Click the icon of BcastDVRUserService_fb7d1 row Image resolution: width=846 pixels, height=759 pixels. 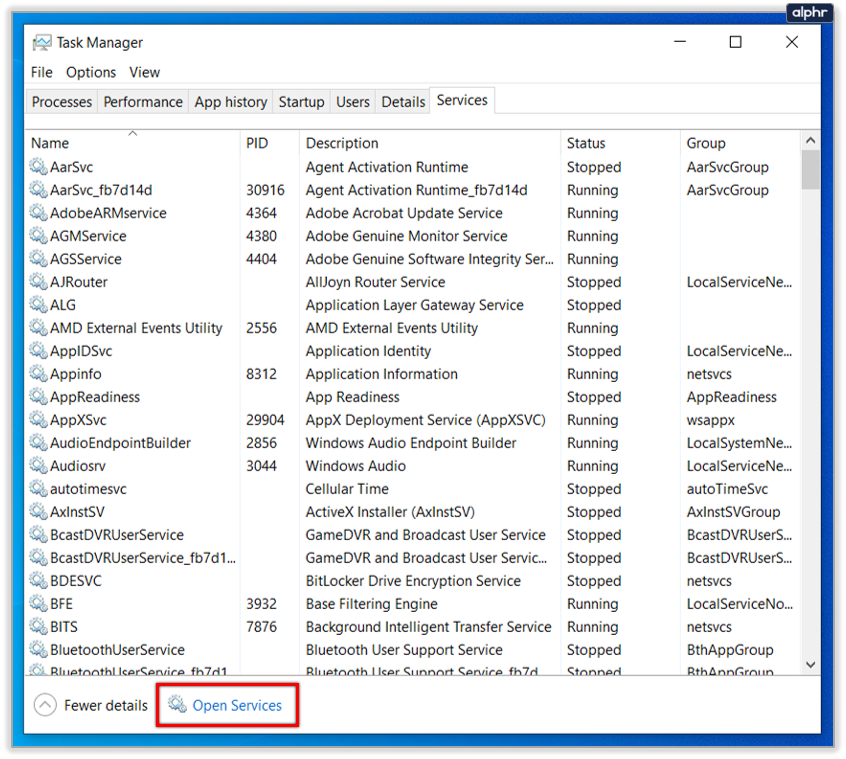38,557
